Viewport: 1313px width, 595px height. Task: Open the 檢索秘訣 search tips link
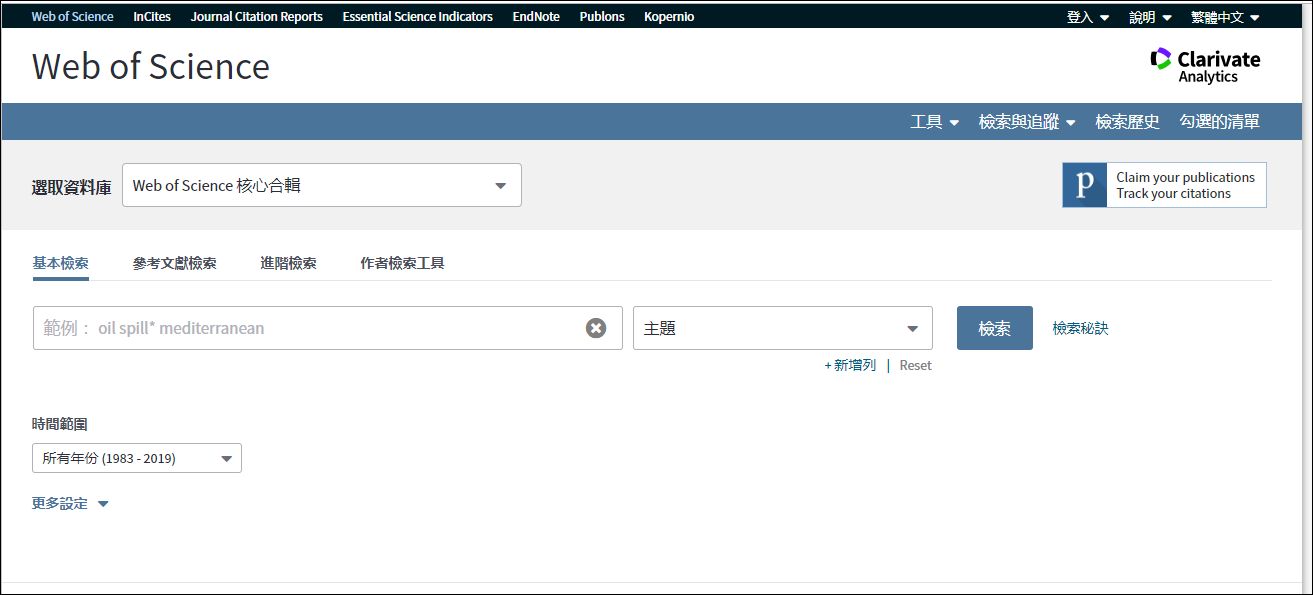click(1080, 328)
